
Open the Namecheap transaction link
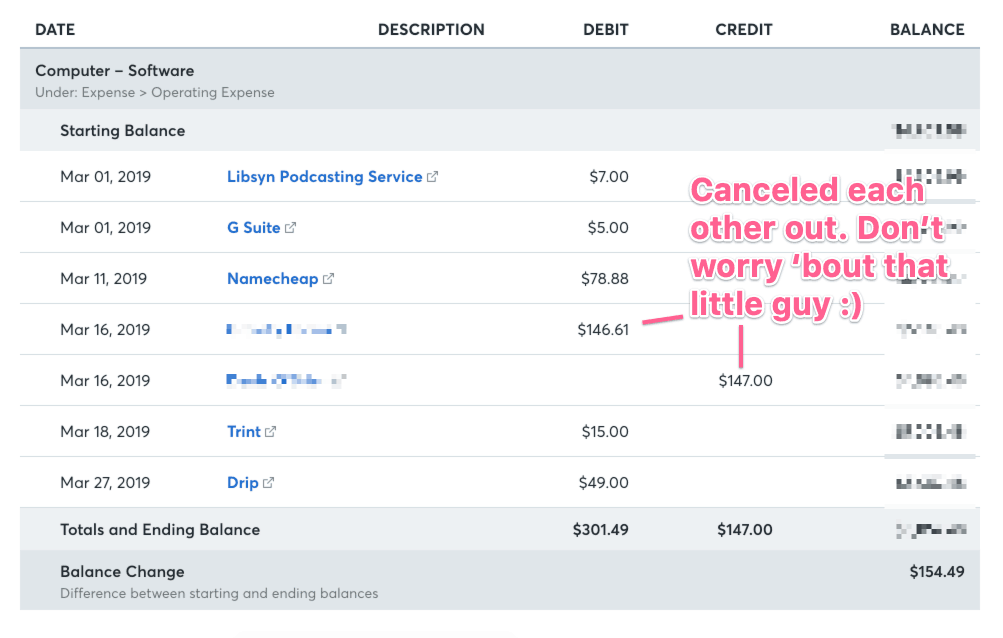point(272,279)
